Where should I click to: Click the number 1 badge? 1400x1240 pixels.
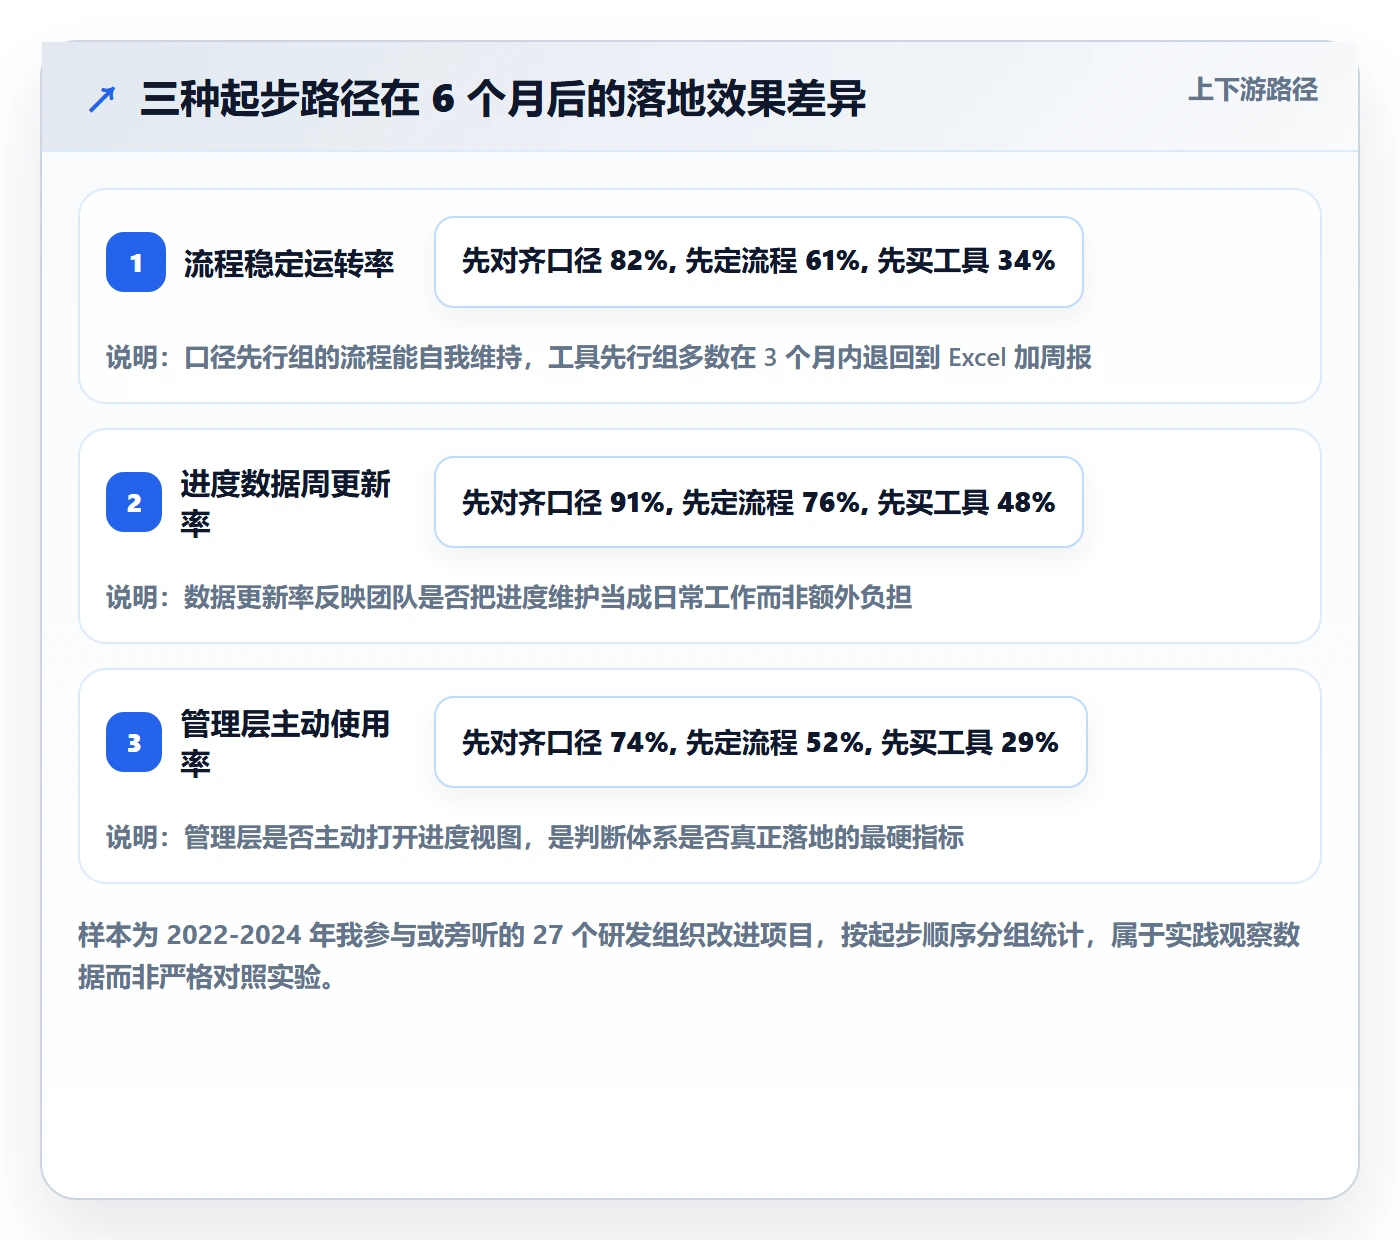[136, 262]
